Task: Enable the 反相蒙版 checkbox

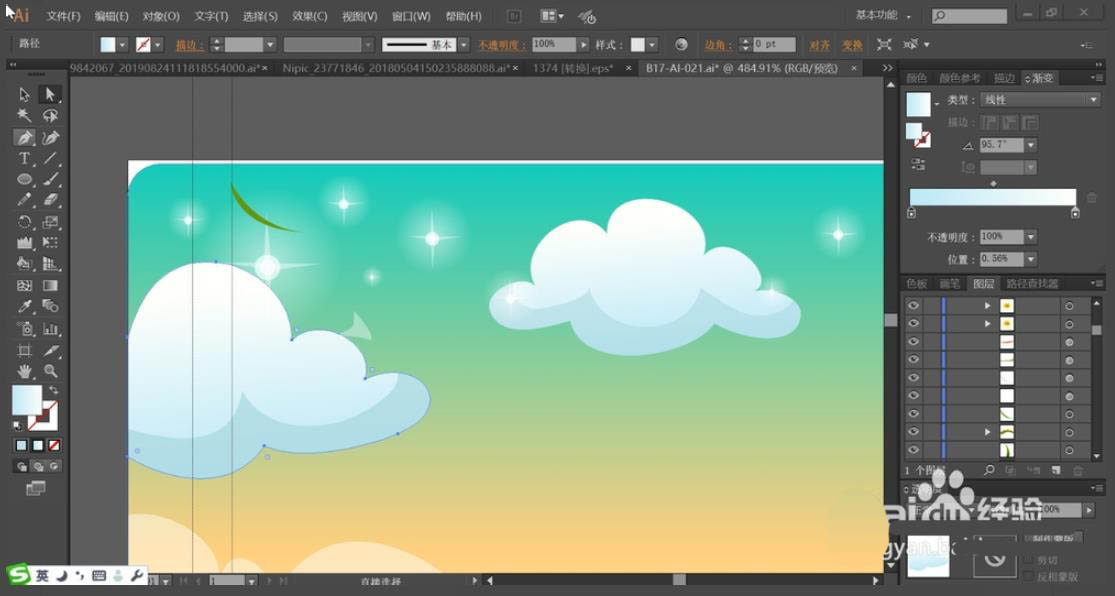Action: (1028, 577)
